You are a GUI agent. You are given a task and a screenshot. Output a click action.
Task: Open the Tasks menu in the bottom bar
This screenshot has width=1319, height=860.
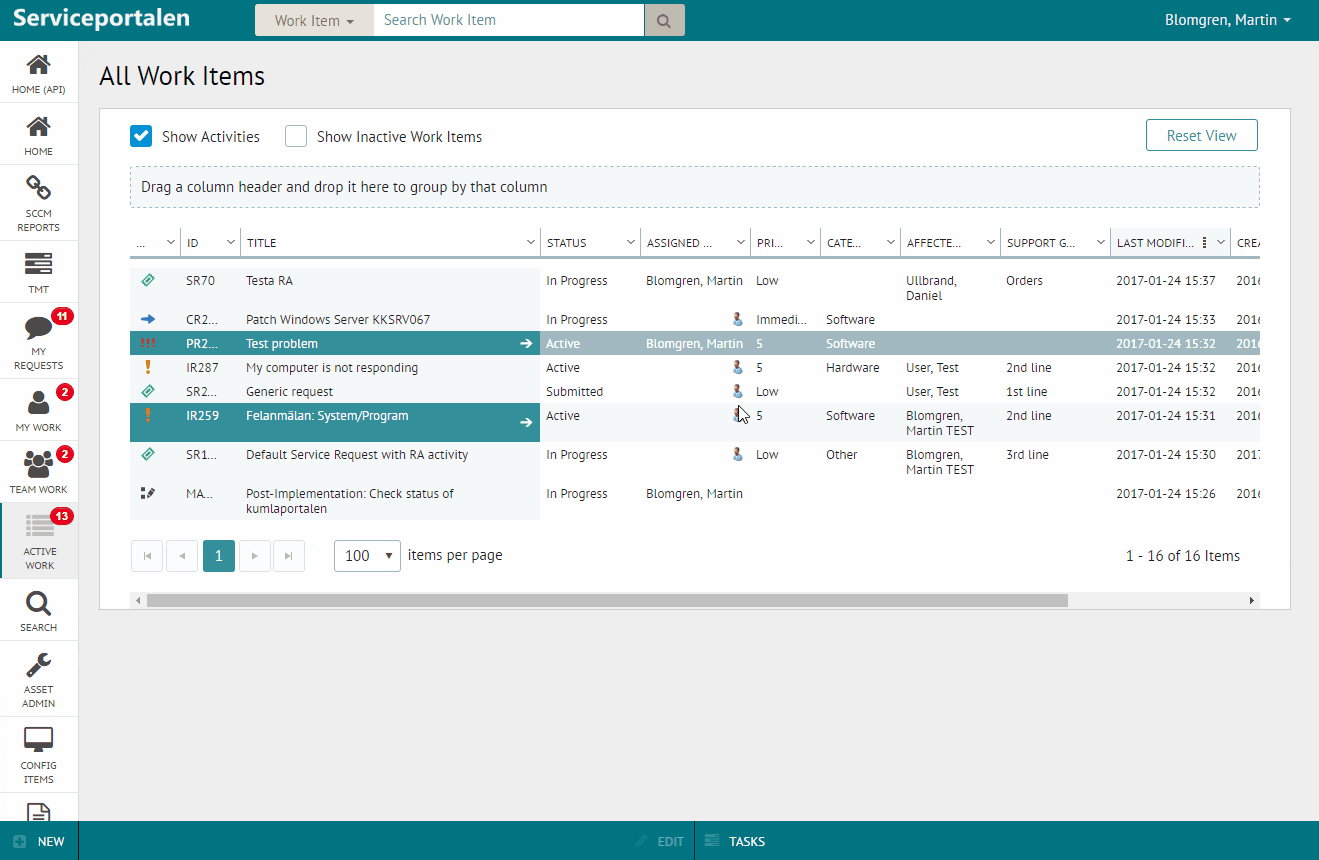click(x=735, y=841)
